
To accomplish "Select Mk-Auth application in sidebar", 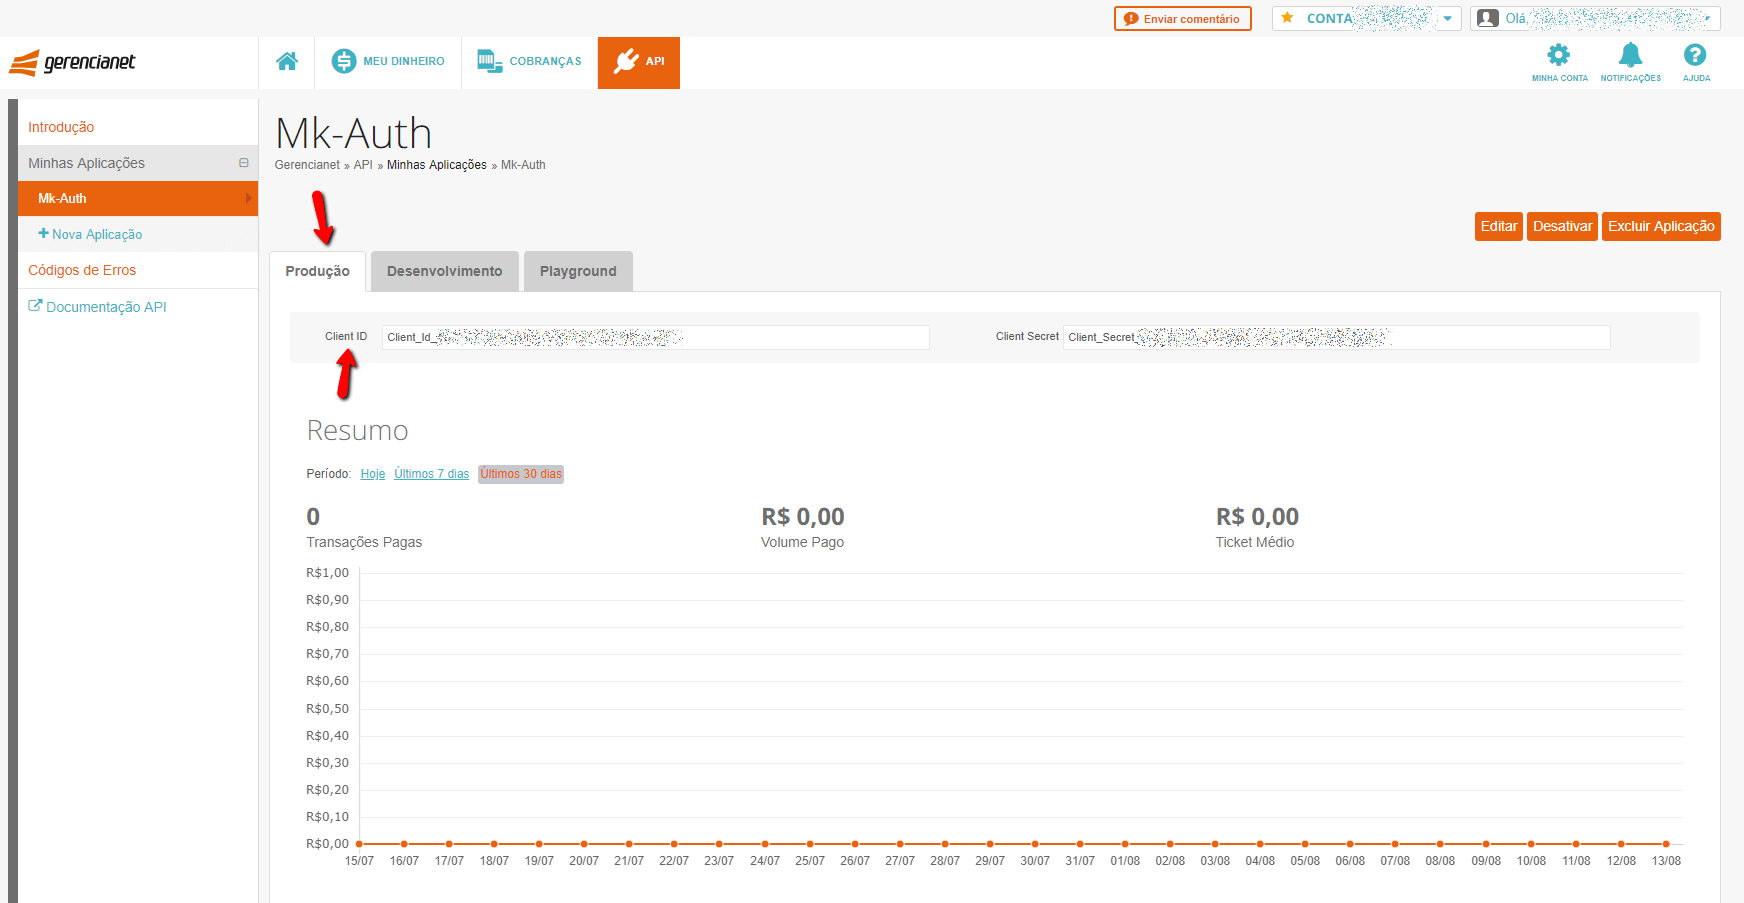I will coord(138,198).
